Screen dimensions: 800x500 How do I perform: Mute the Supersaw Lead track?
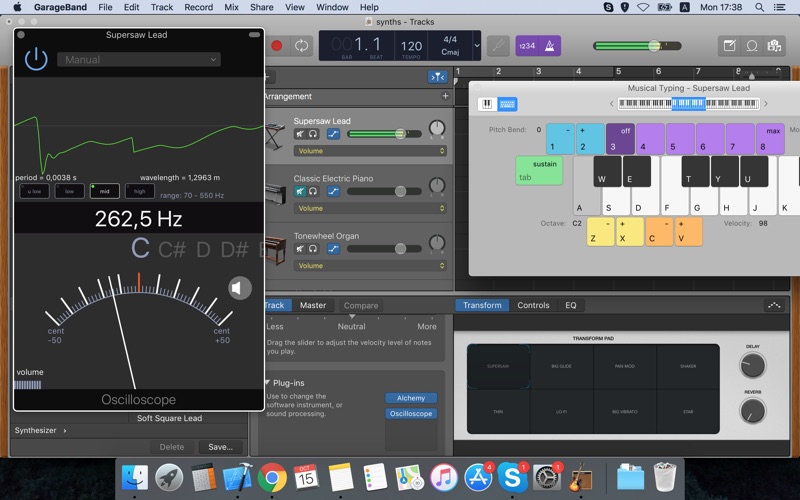tap(300, 134)
